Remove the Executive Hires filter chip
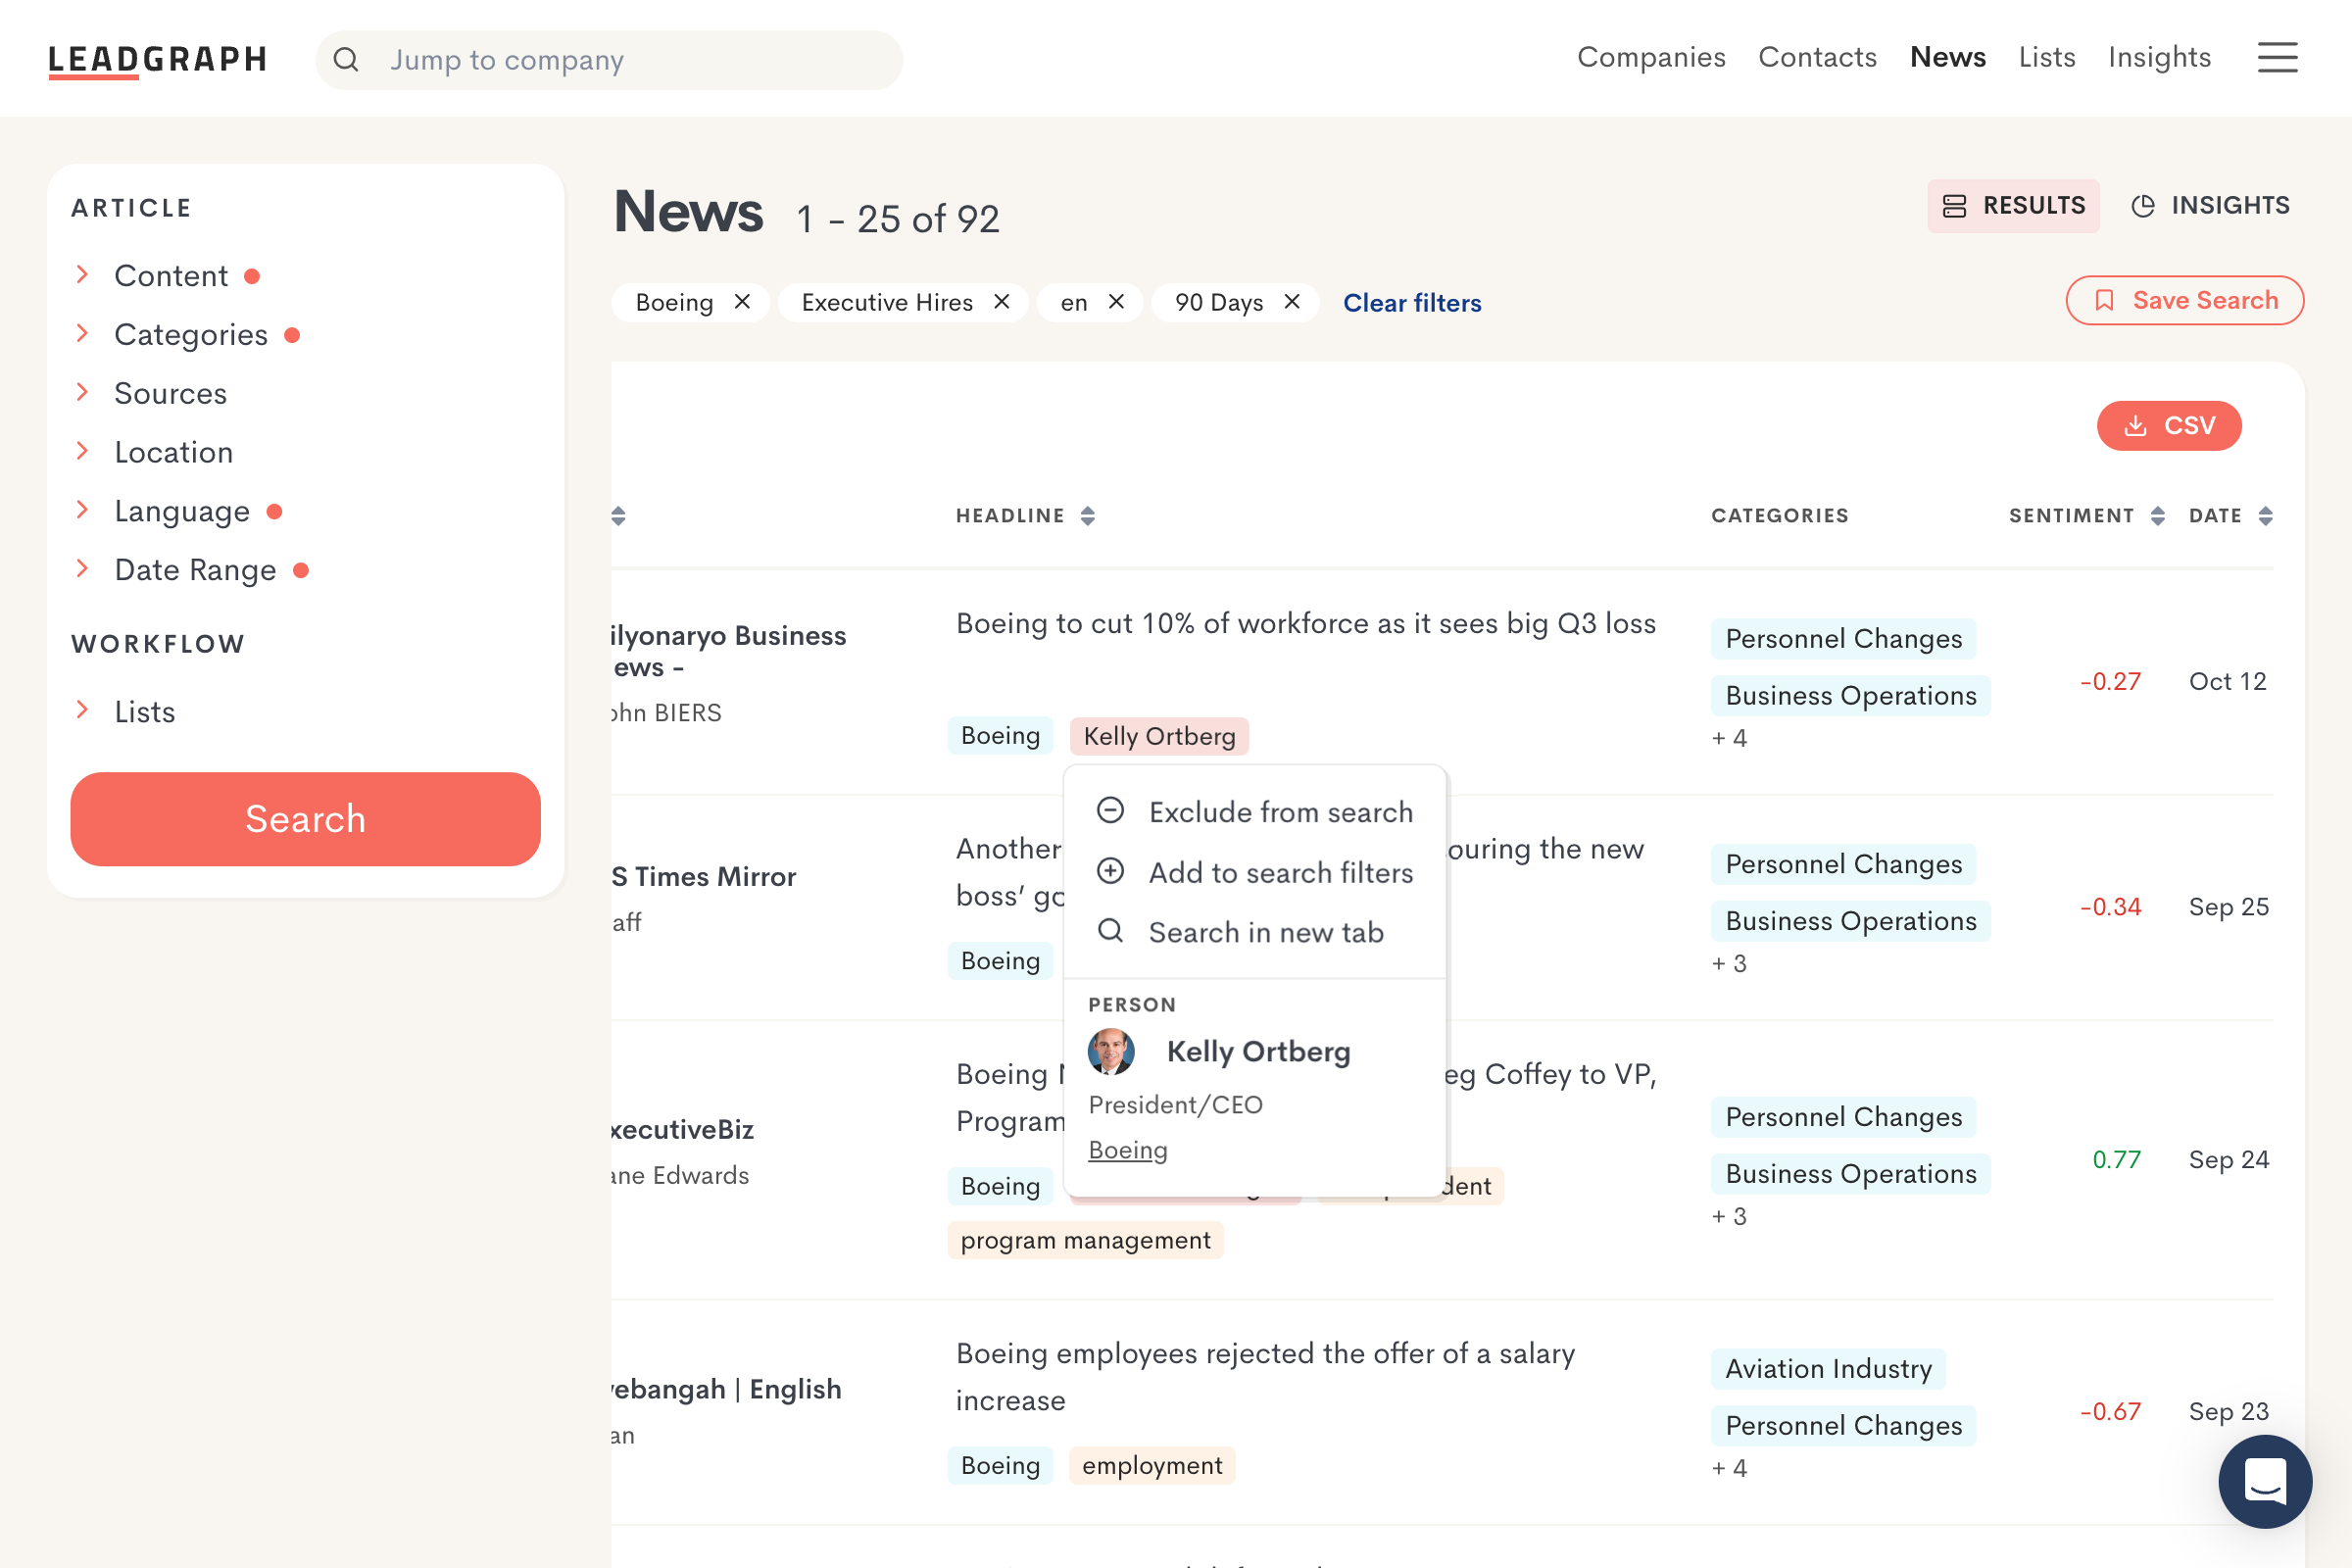 click(1001, 302)
